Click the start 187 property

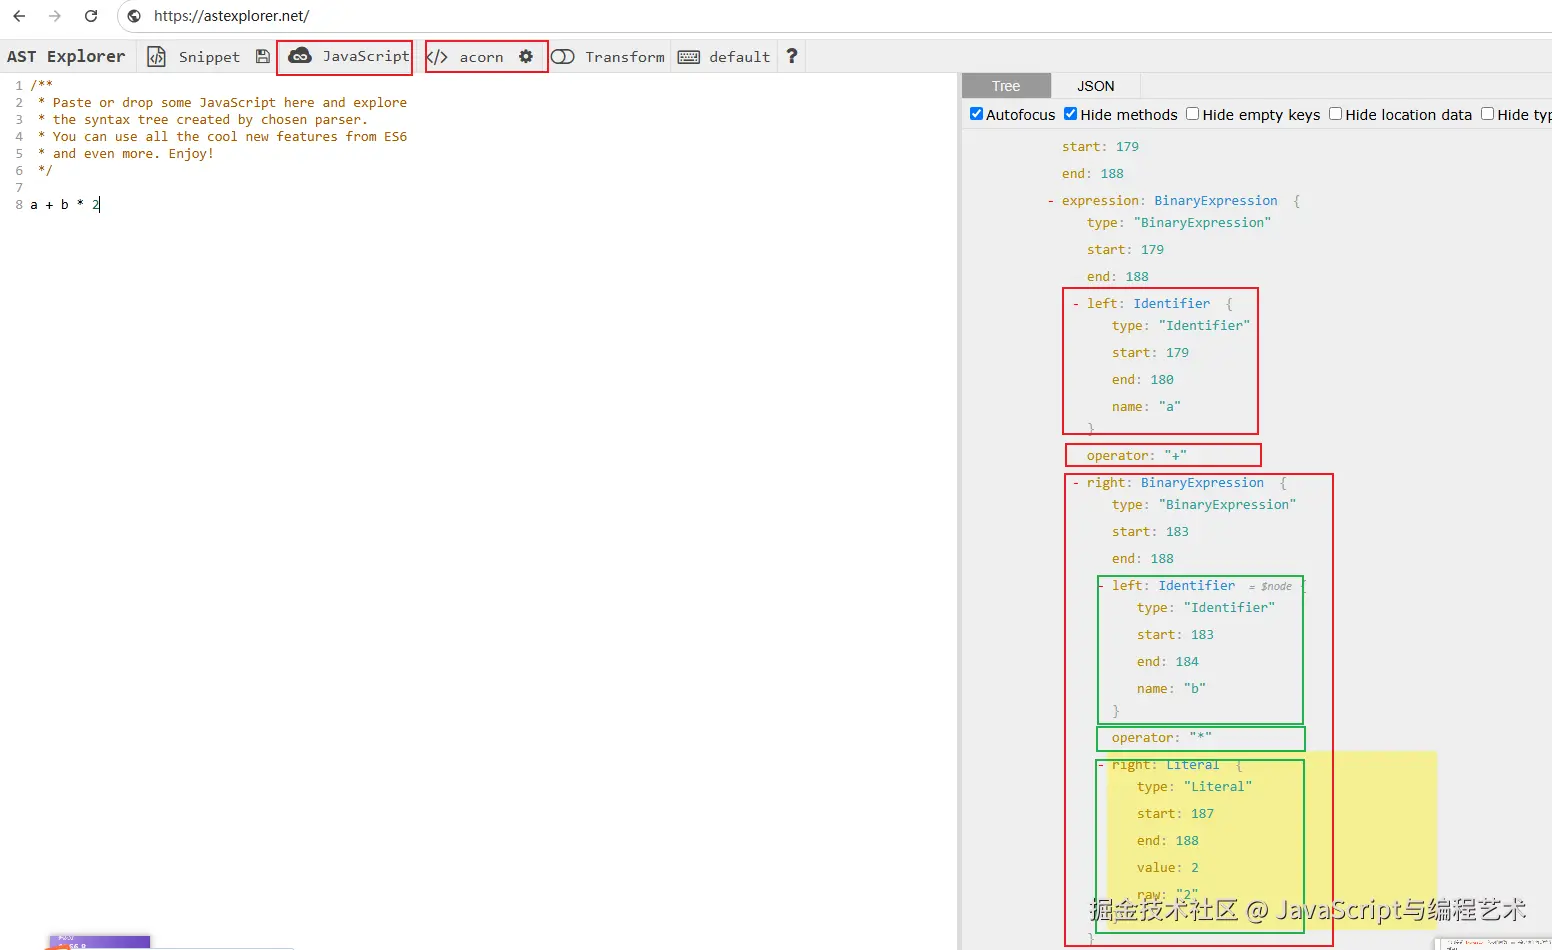click(1175, 814)
